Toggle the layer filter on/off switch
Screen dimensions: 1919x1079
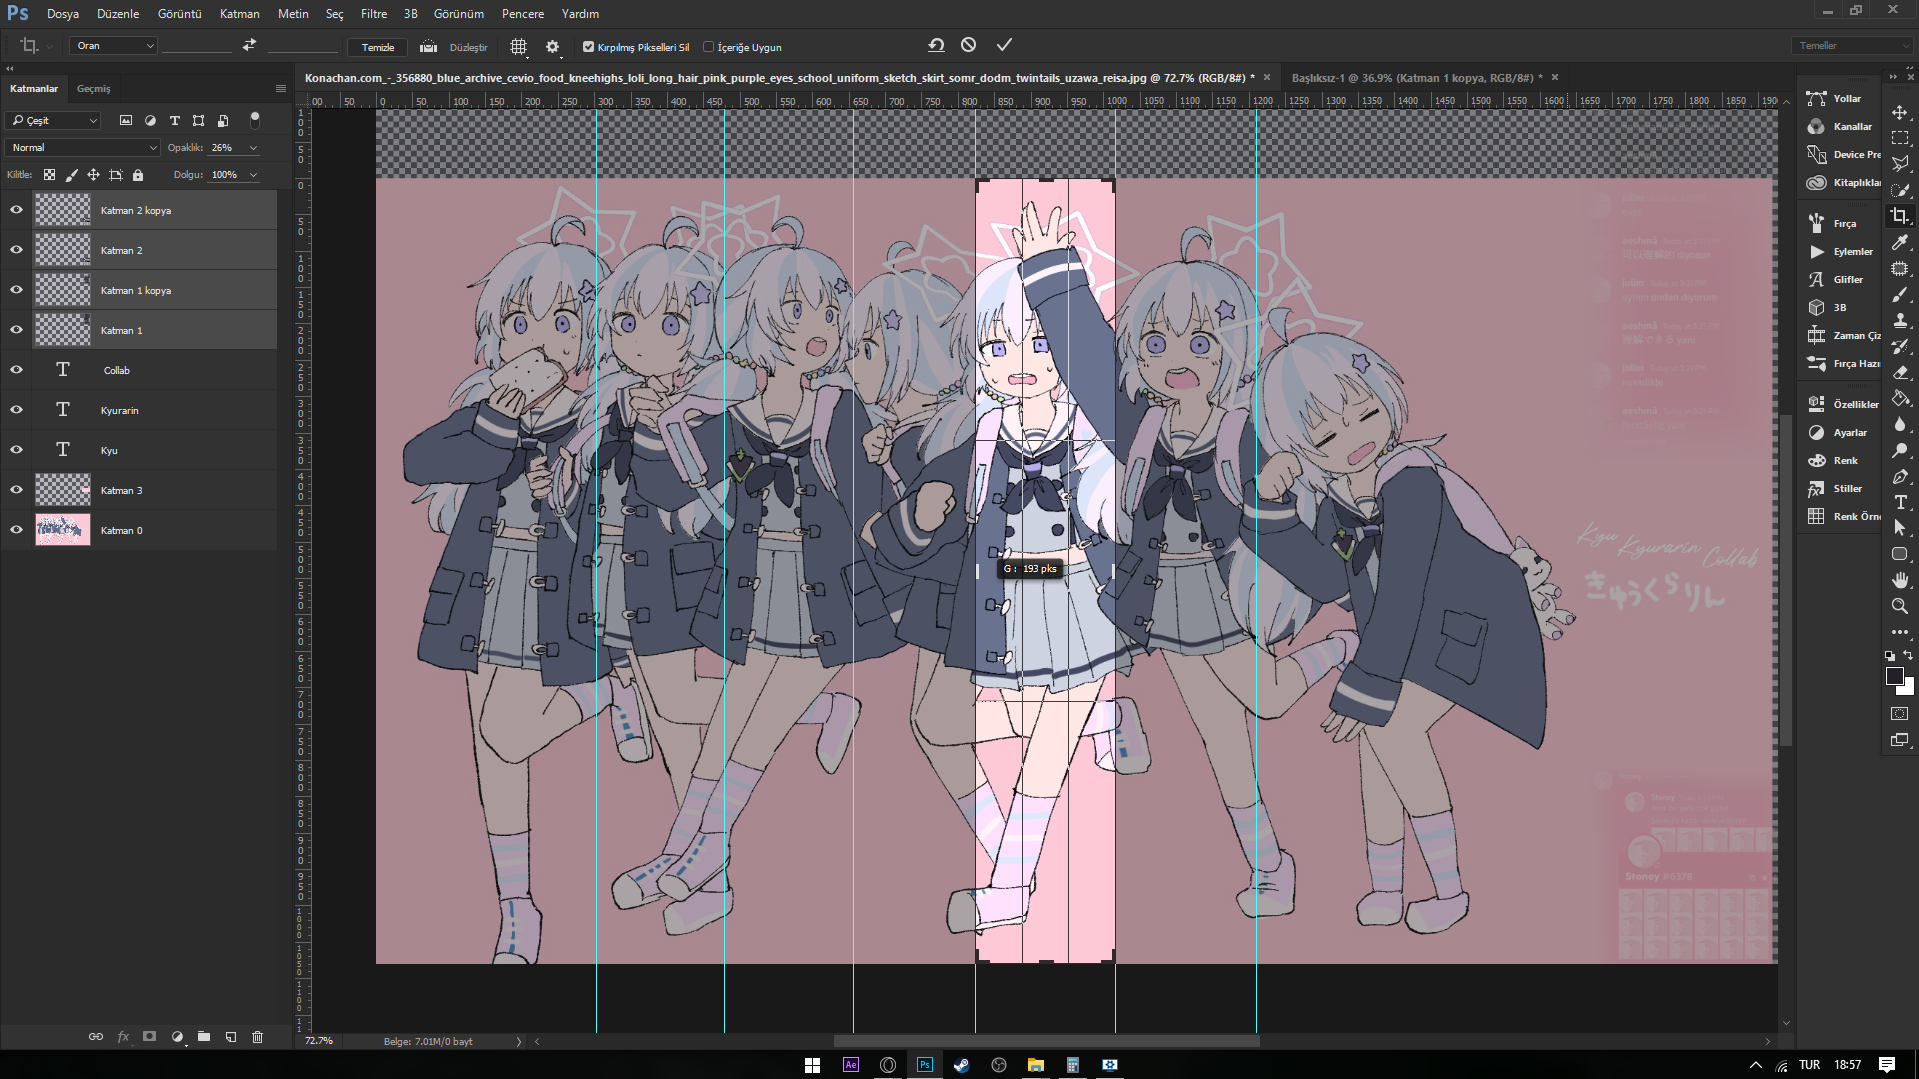255,120
